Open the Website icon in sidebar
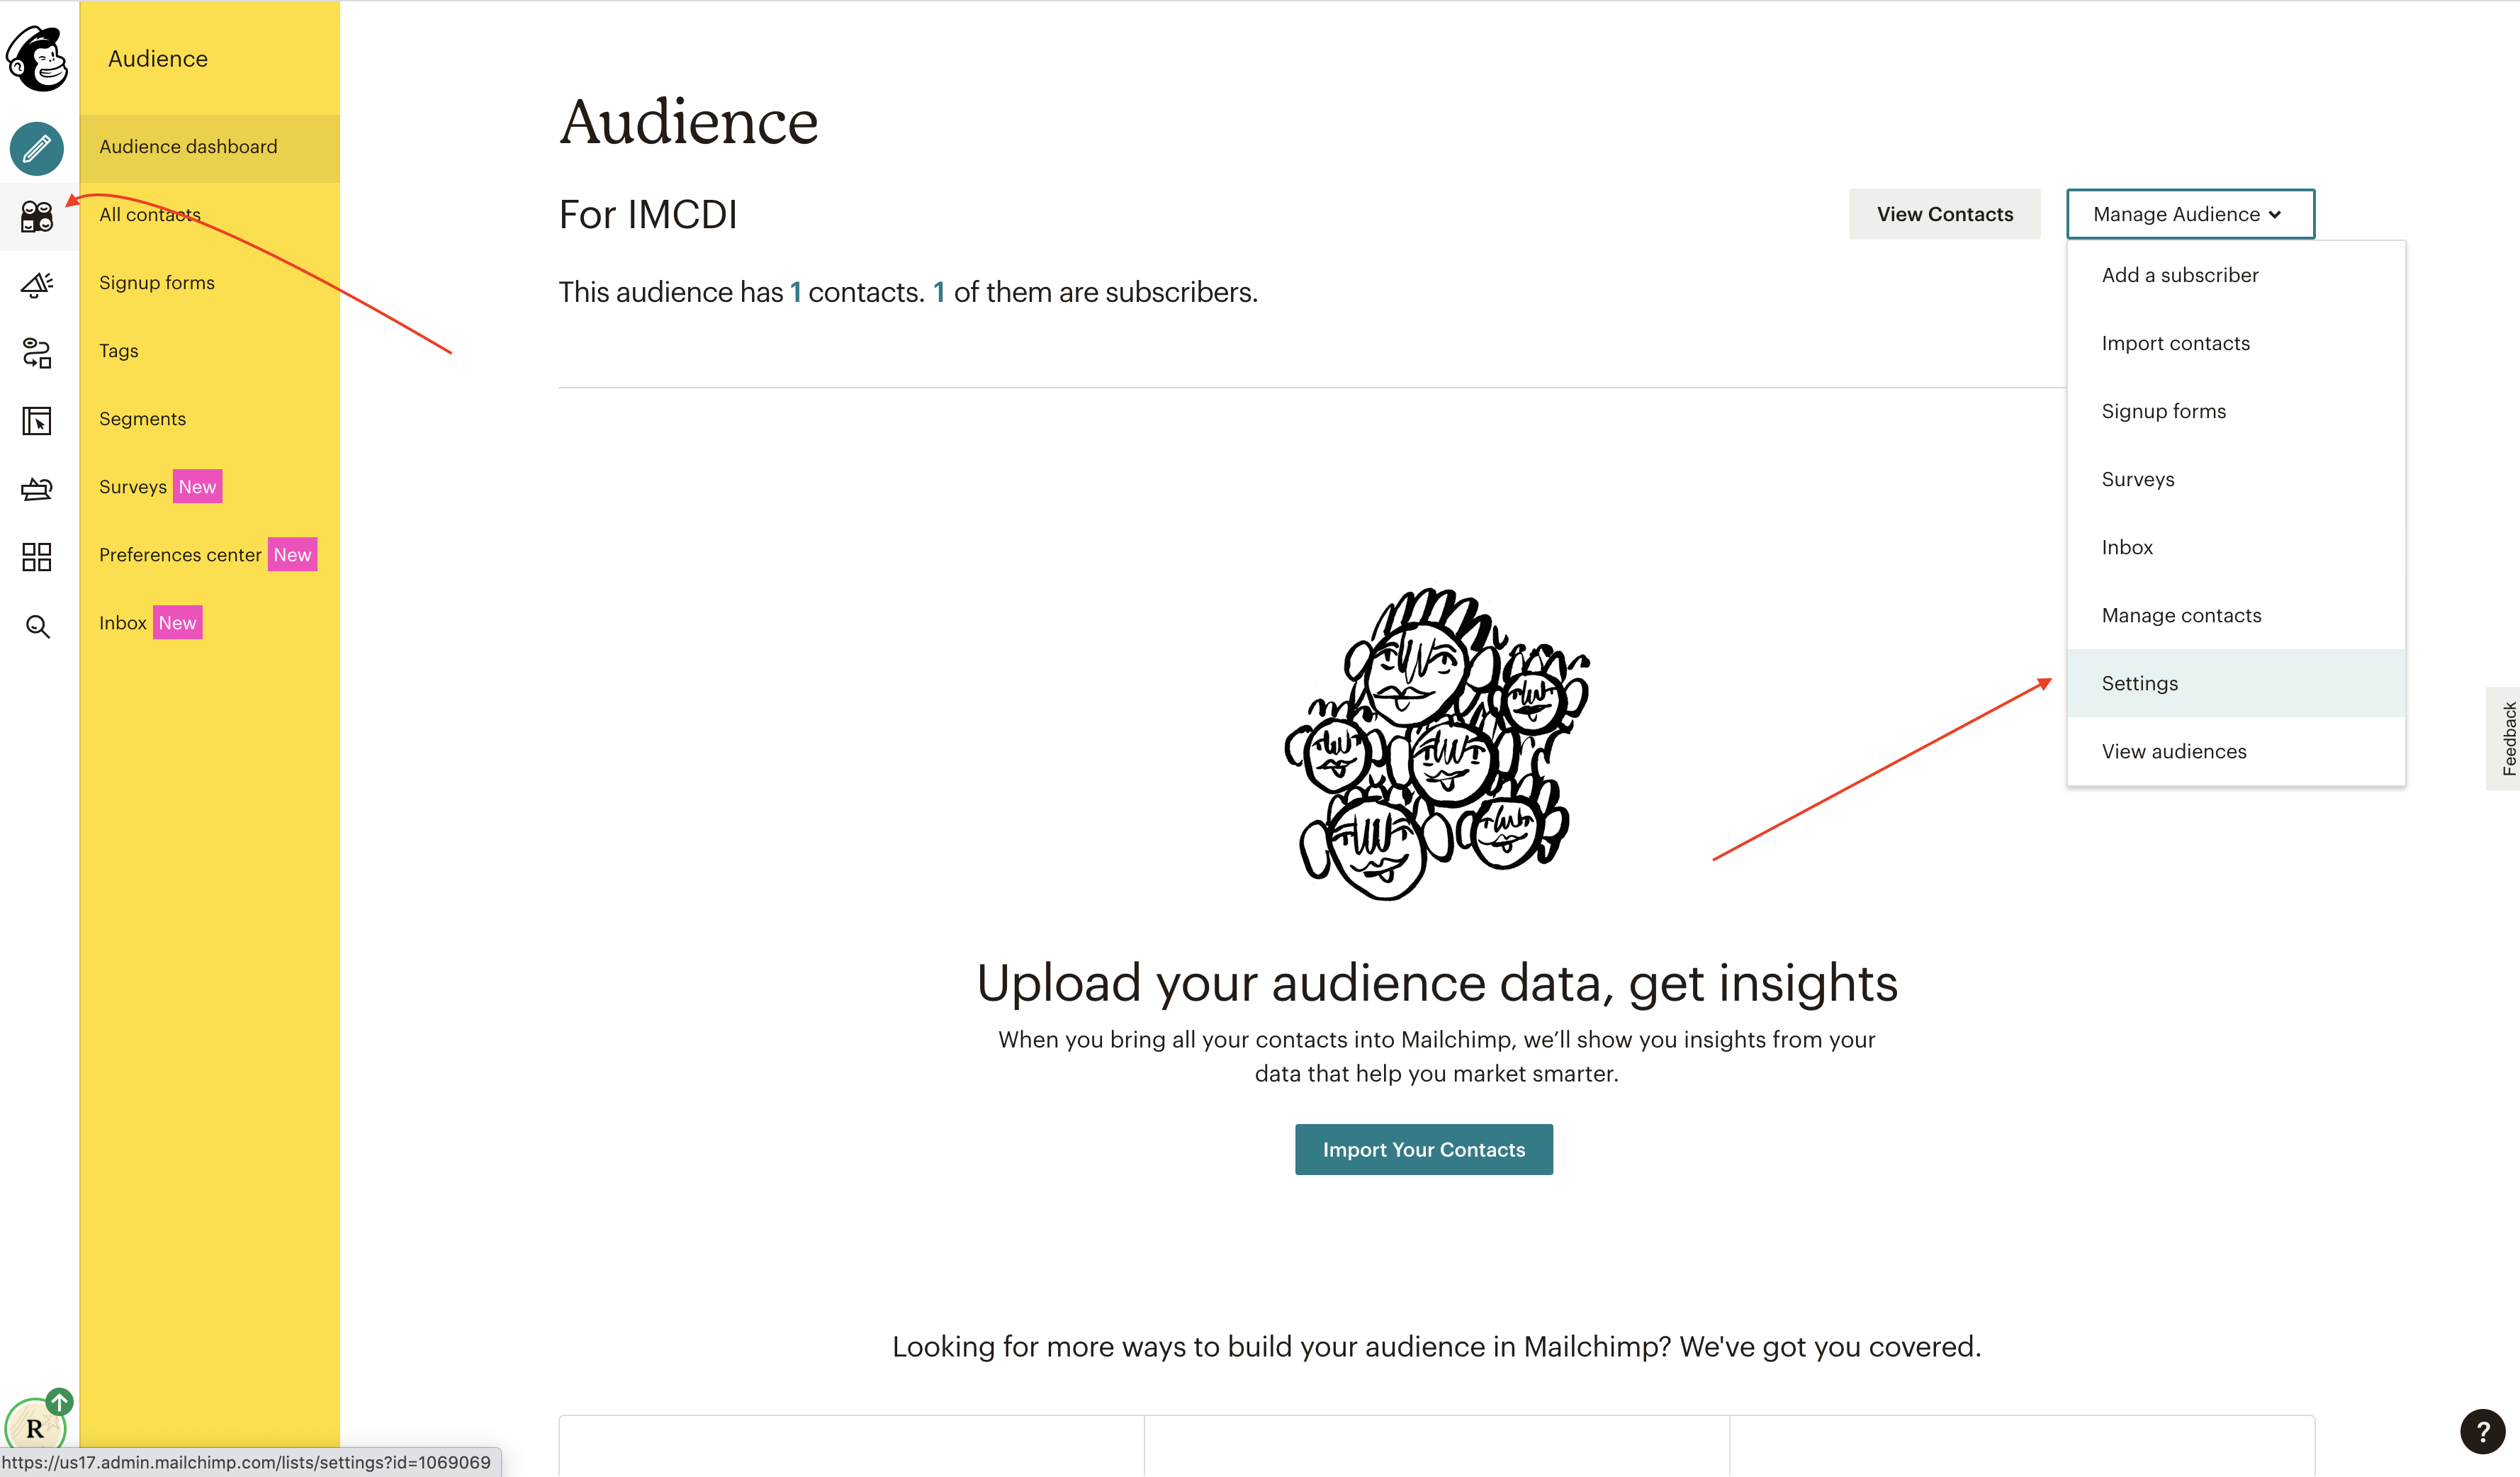2520x1477 pixels. (x=37, y=421)
